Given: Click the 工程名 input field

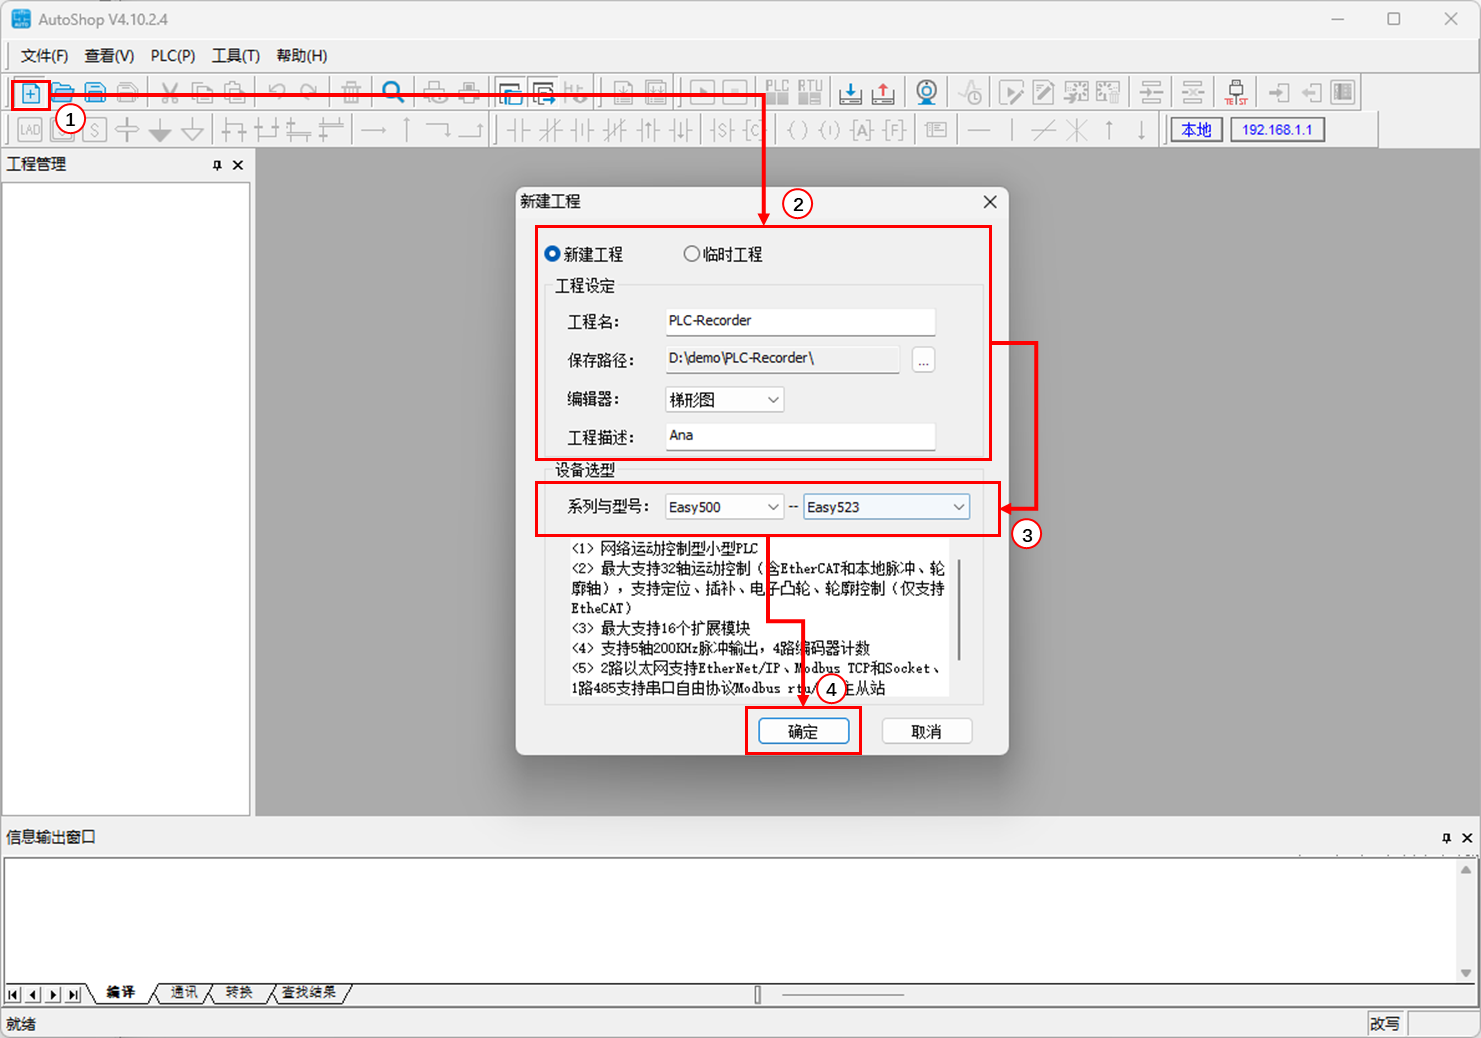Looking at the screenshot, I should coord(800,321).
